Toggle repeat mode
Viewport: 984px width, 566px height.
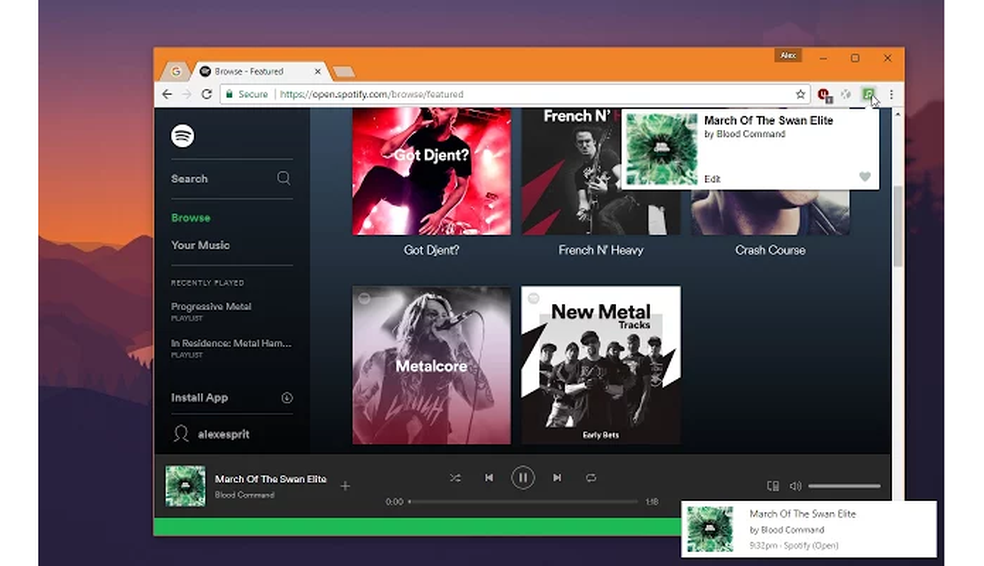tap(591, 478)
